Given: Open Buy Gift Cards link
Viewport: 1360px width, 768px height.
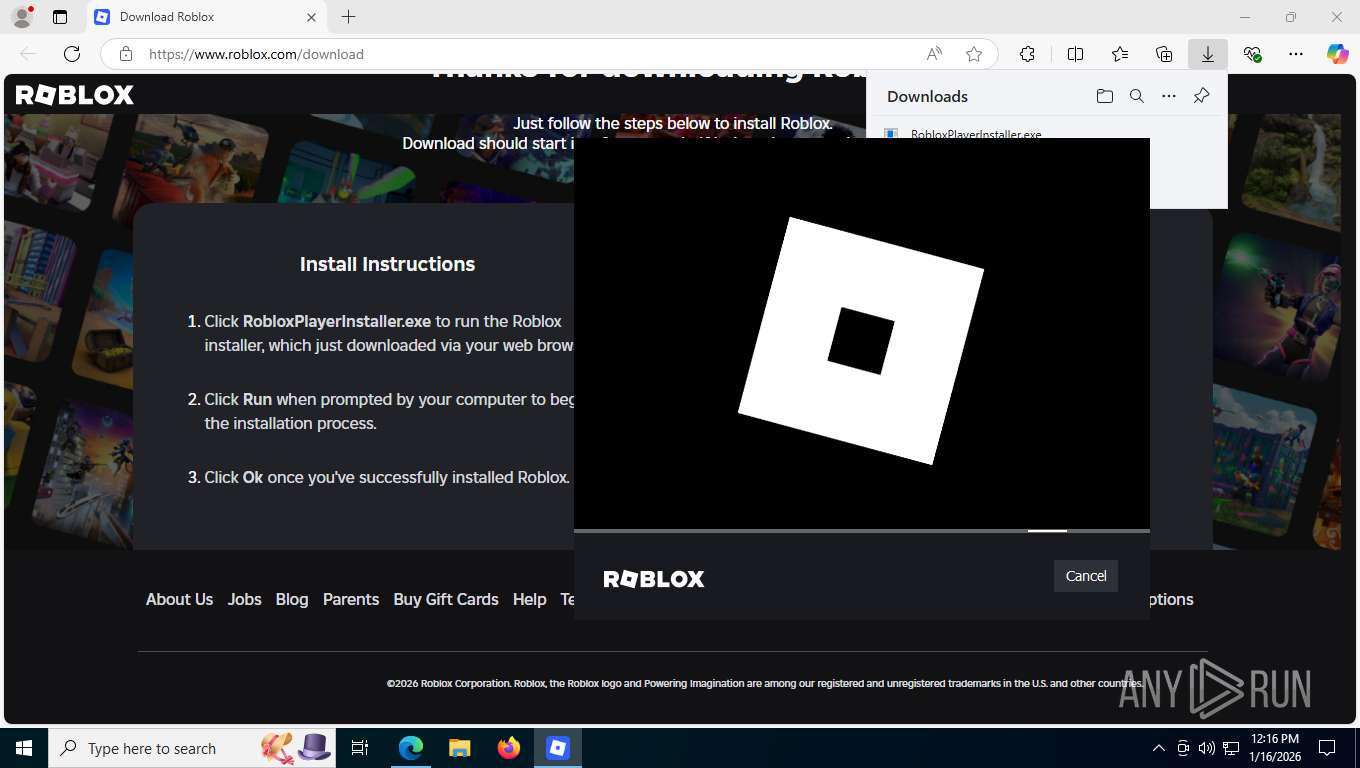Looking at the screenshot, I should pyautogui.click(x=446, y=599).
